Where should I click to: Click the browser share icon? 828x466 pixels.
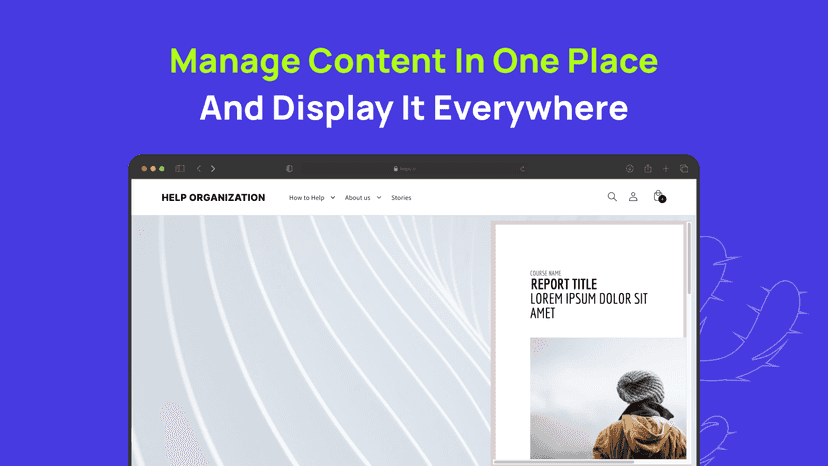tap(648, 169)
